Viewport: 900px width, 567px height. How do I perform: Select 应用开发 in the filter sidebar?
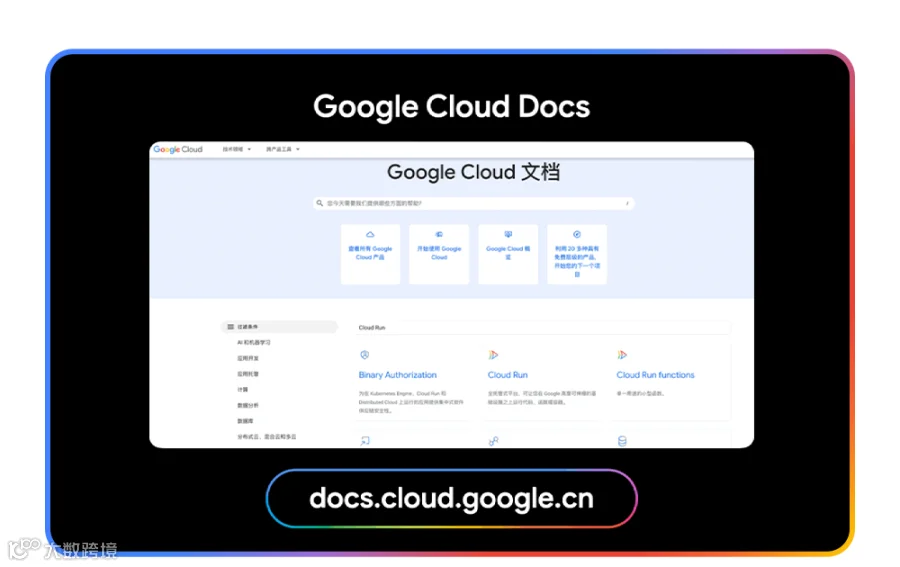pos(248,358)
